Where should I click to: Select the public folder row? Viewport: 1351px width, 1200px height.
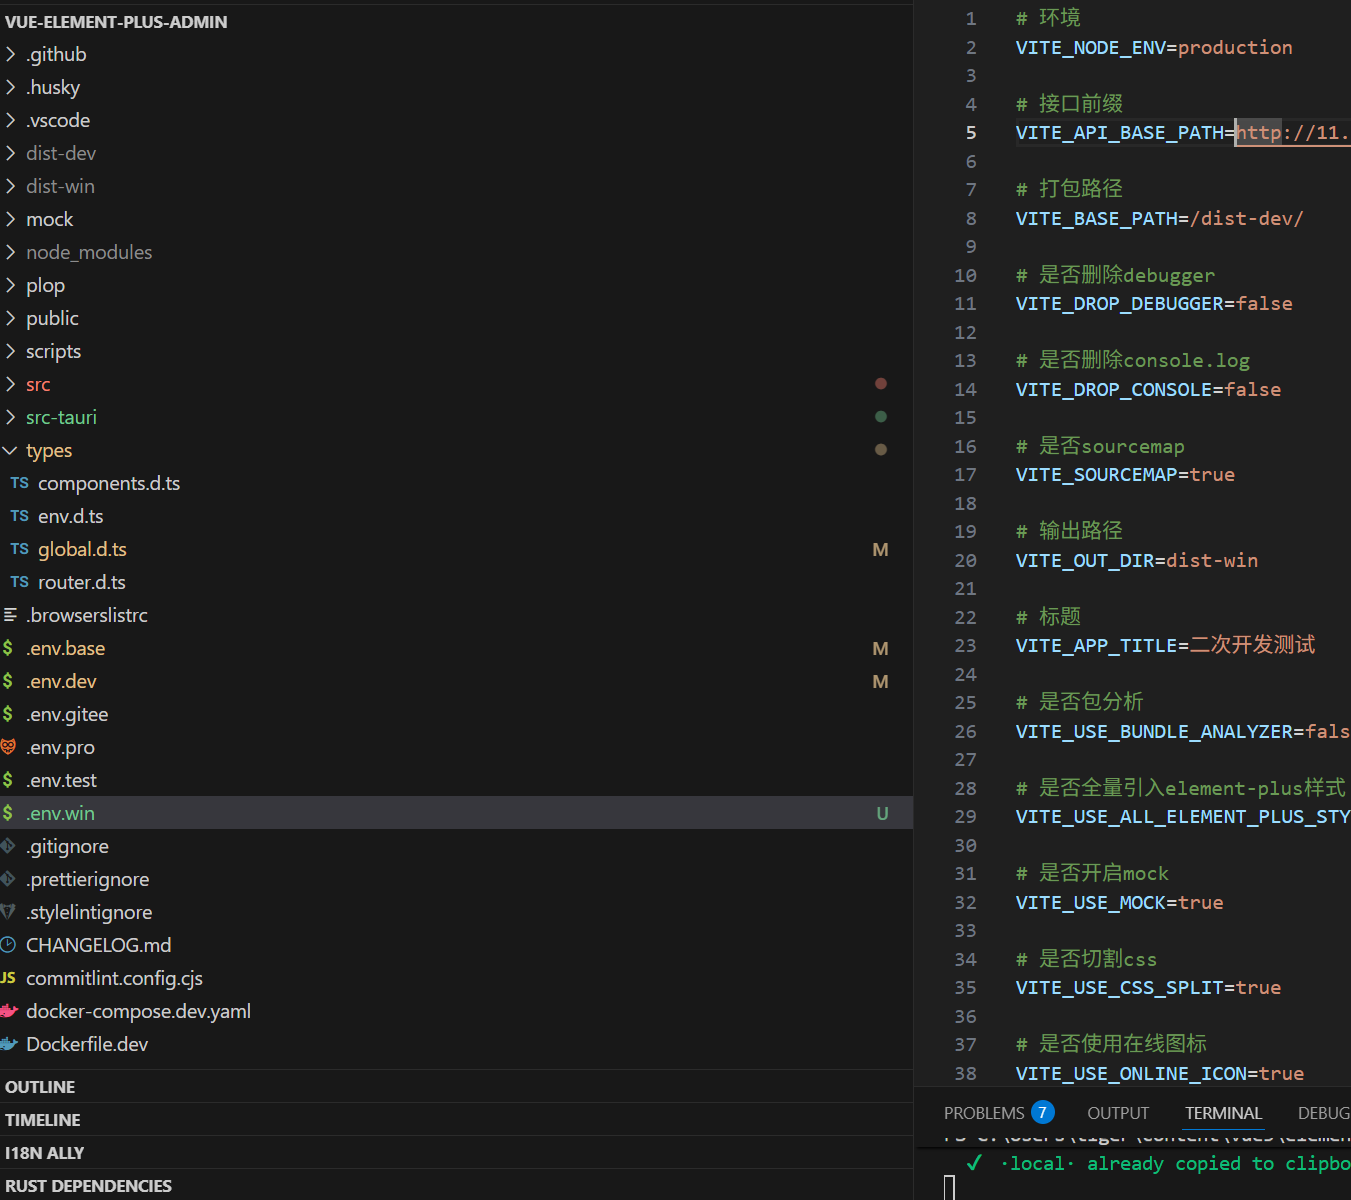pyautogui.click(x=456, y=318)
